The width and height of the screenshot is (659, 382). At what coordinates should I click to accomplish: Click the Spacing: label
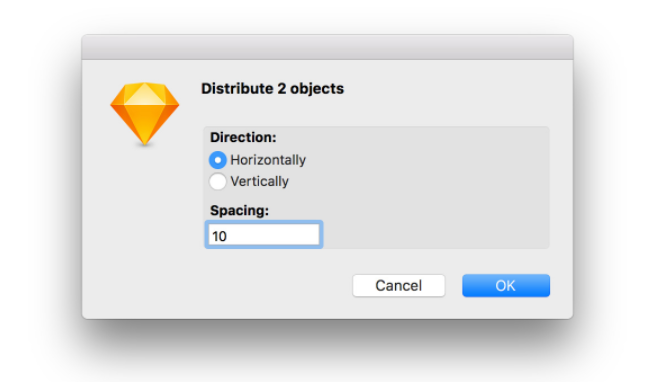(240, 211)
